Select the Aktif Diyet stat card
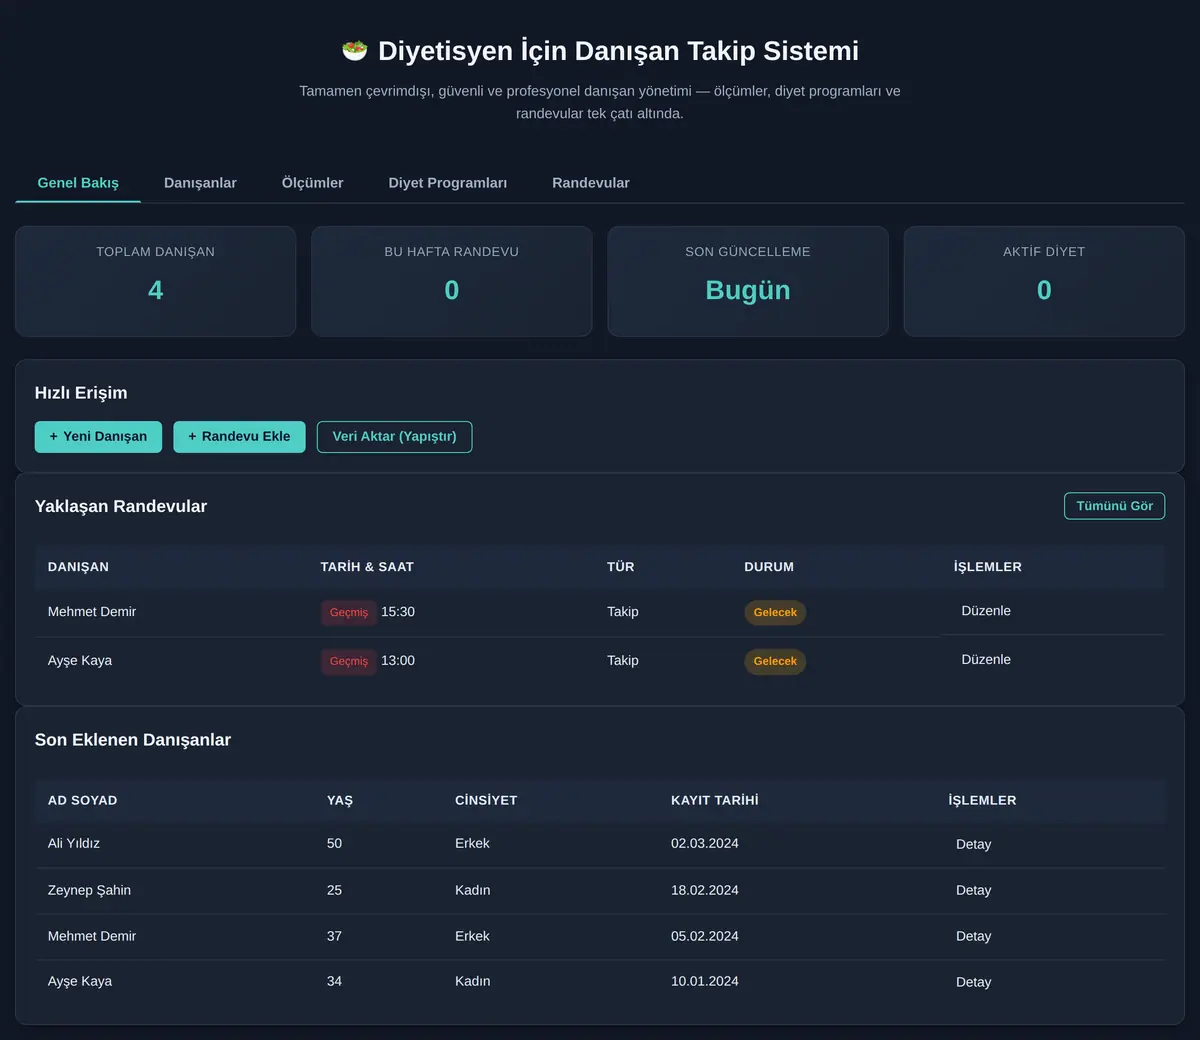Image resolution: width=1200 pixels, height=1040 pixels. point(1044,281)
